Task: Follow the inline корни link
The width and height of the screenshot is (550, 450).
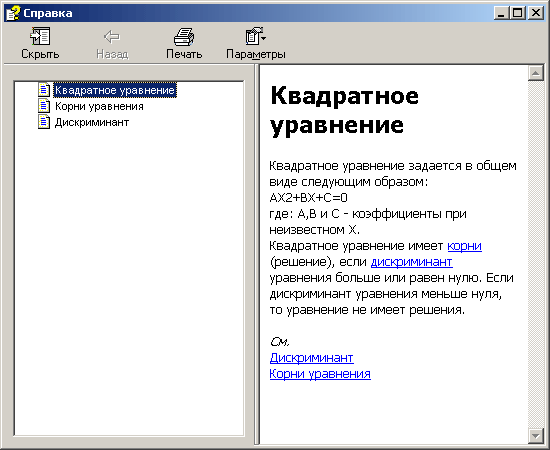Action: (464, 246)
